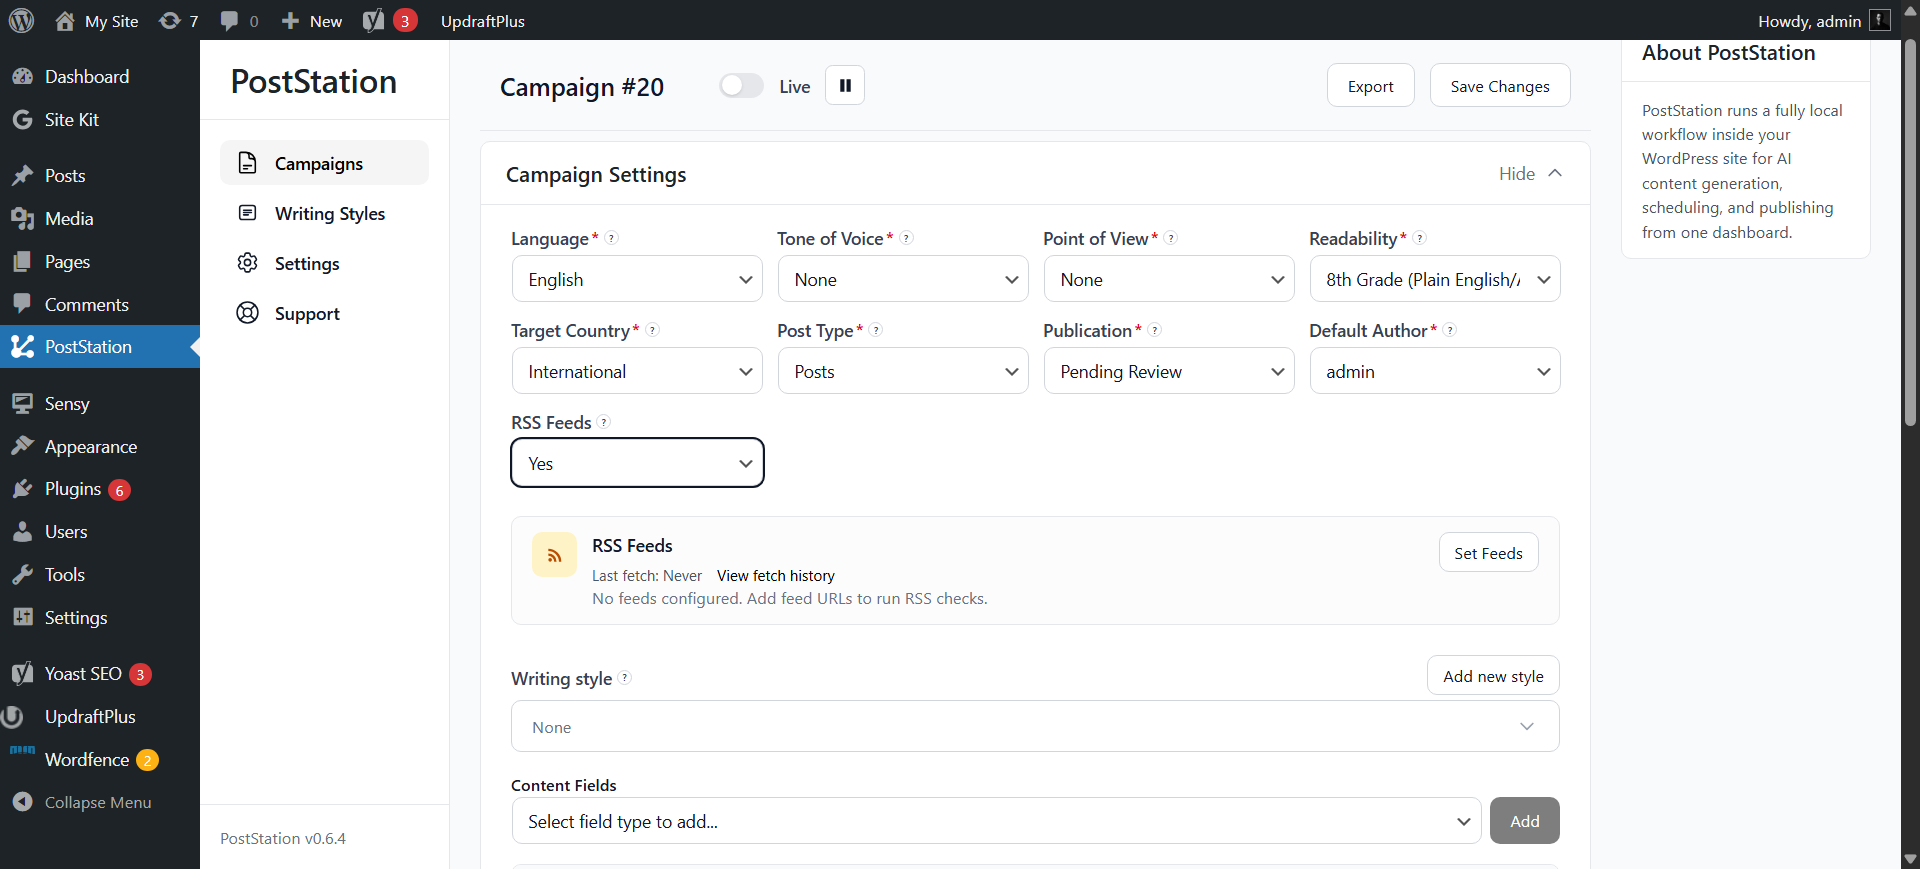Open Users in WordPress sidebar
1920x869 pixels.
(x=100, y=532)
